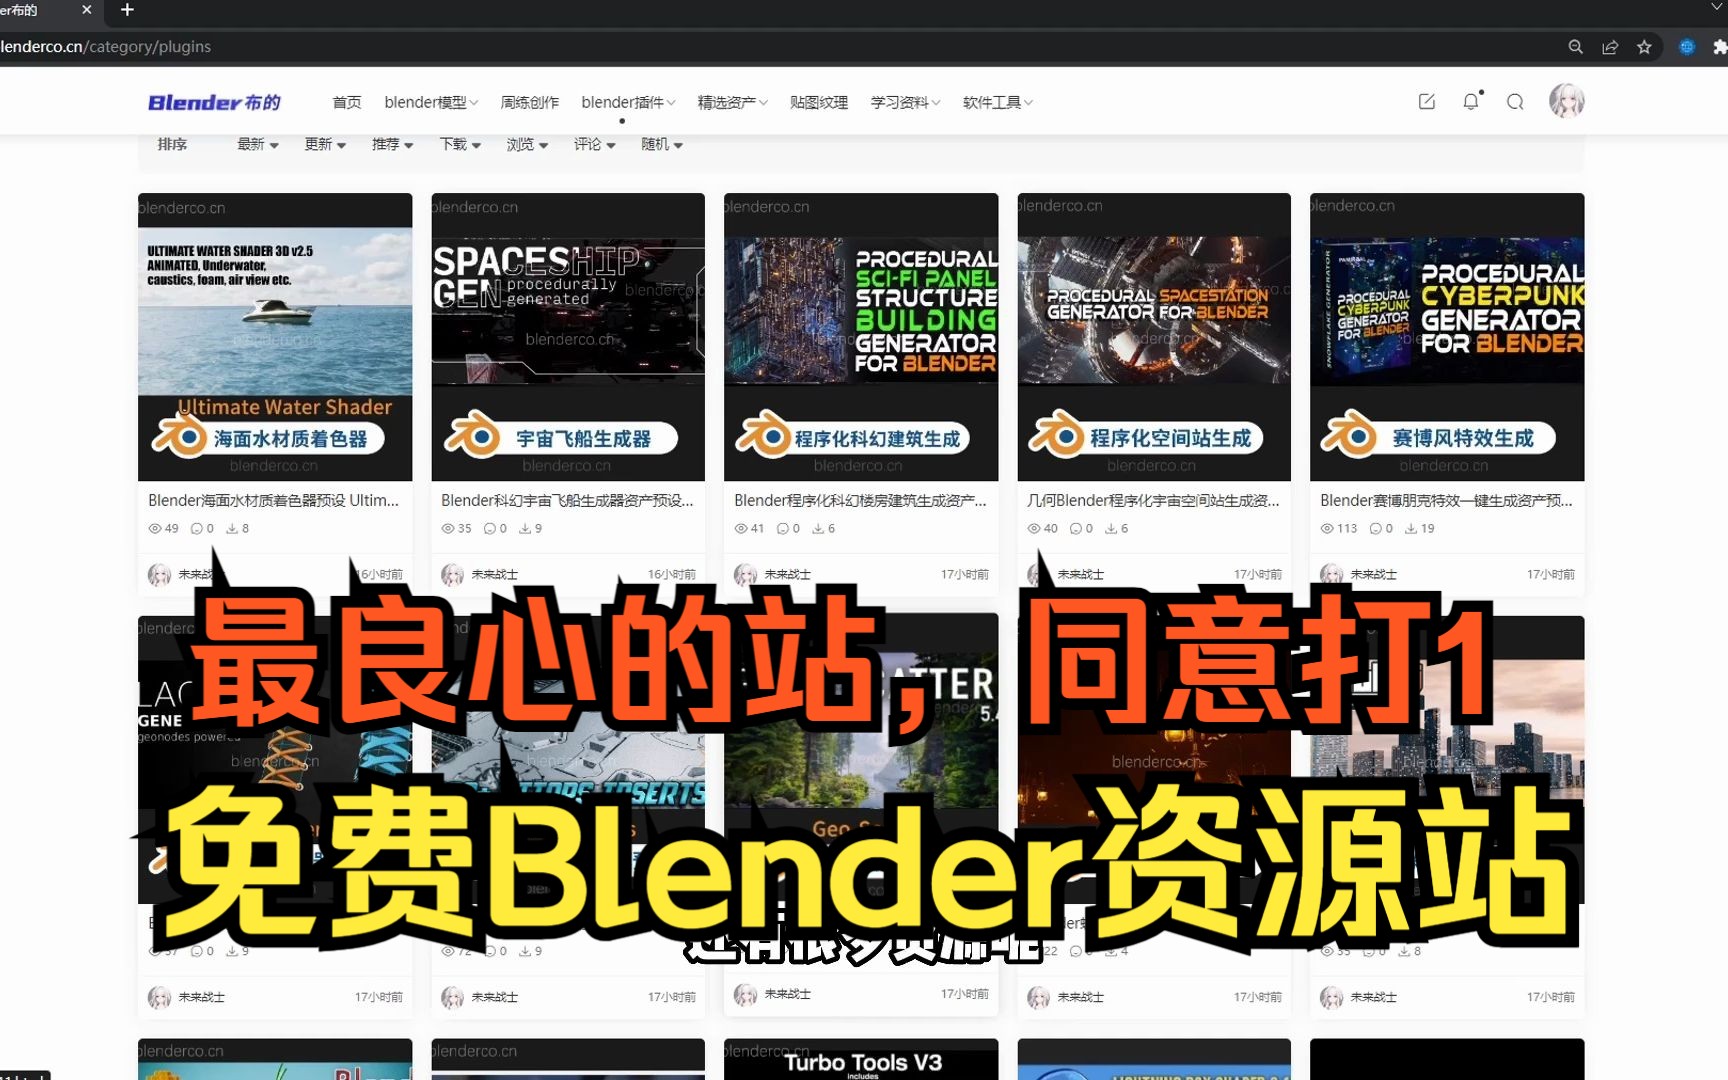This screenshot has width=1728, height=1080.
Task: Open the 周练创作 section
Action: click(530, 102)
